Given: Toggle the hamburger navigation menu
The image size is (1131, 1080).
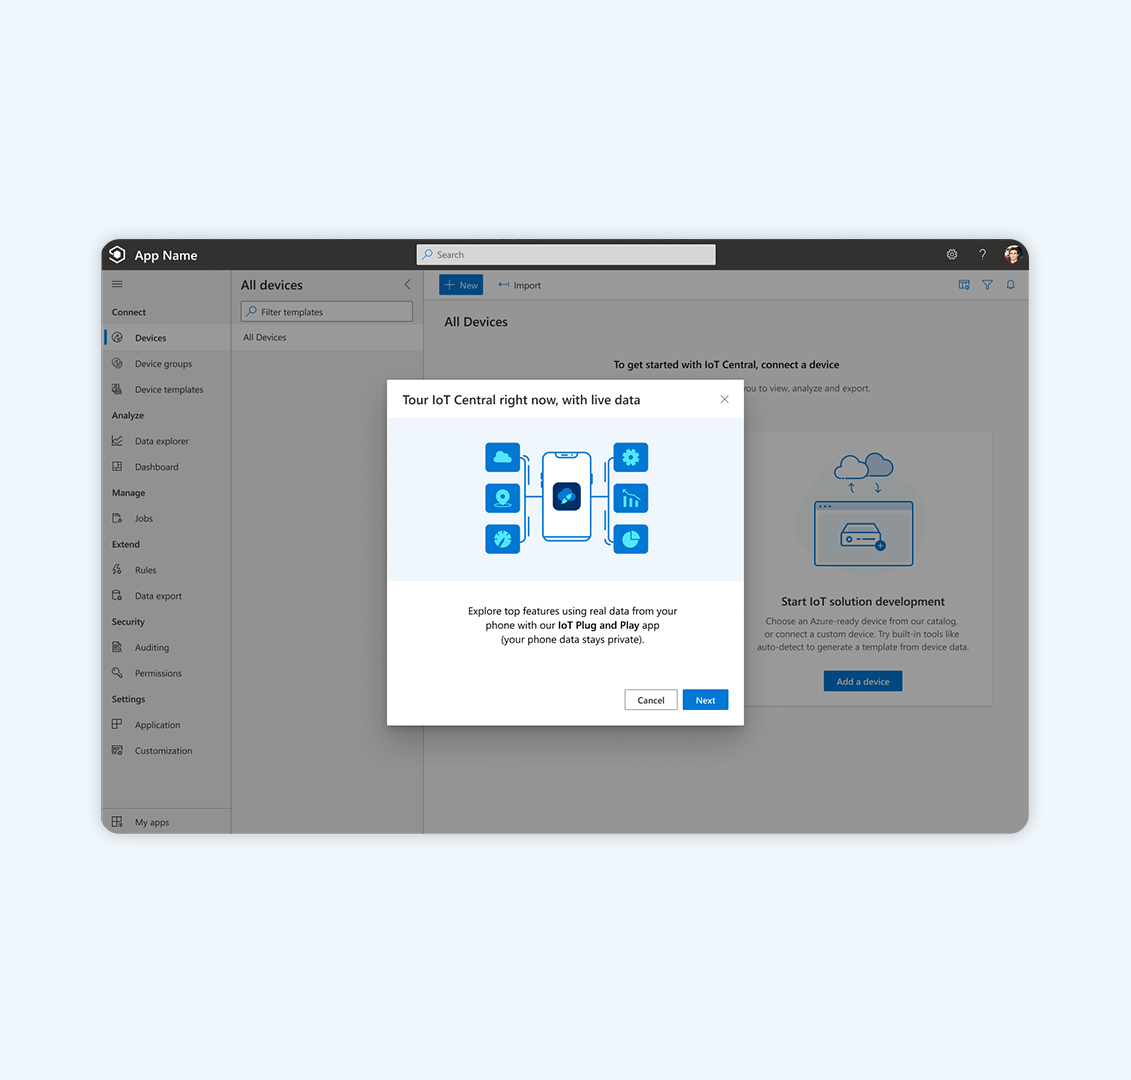Looking at the screenshot, I should [118, 284].
